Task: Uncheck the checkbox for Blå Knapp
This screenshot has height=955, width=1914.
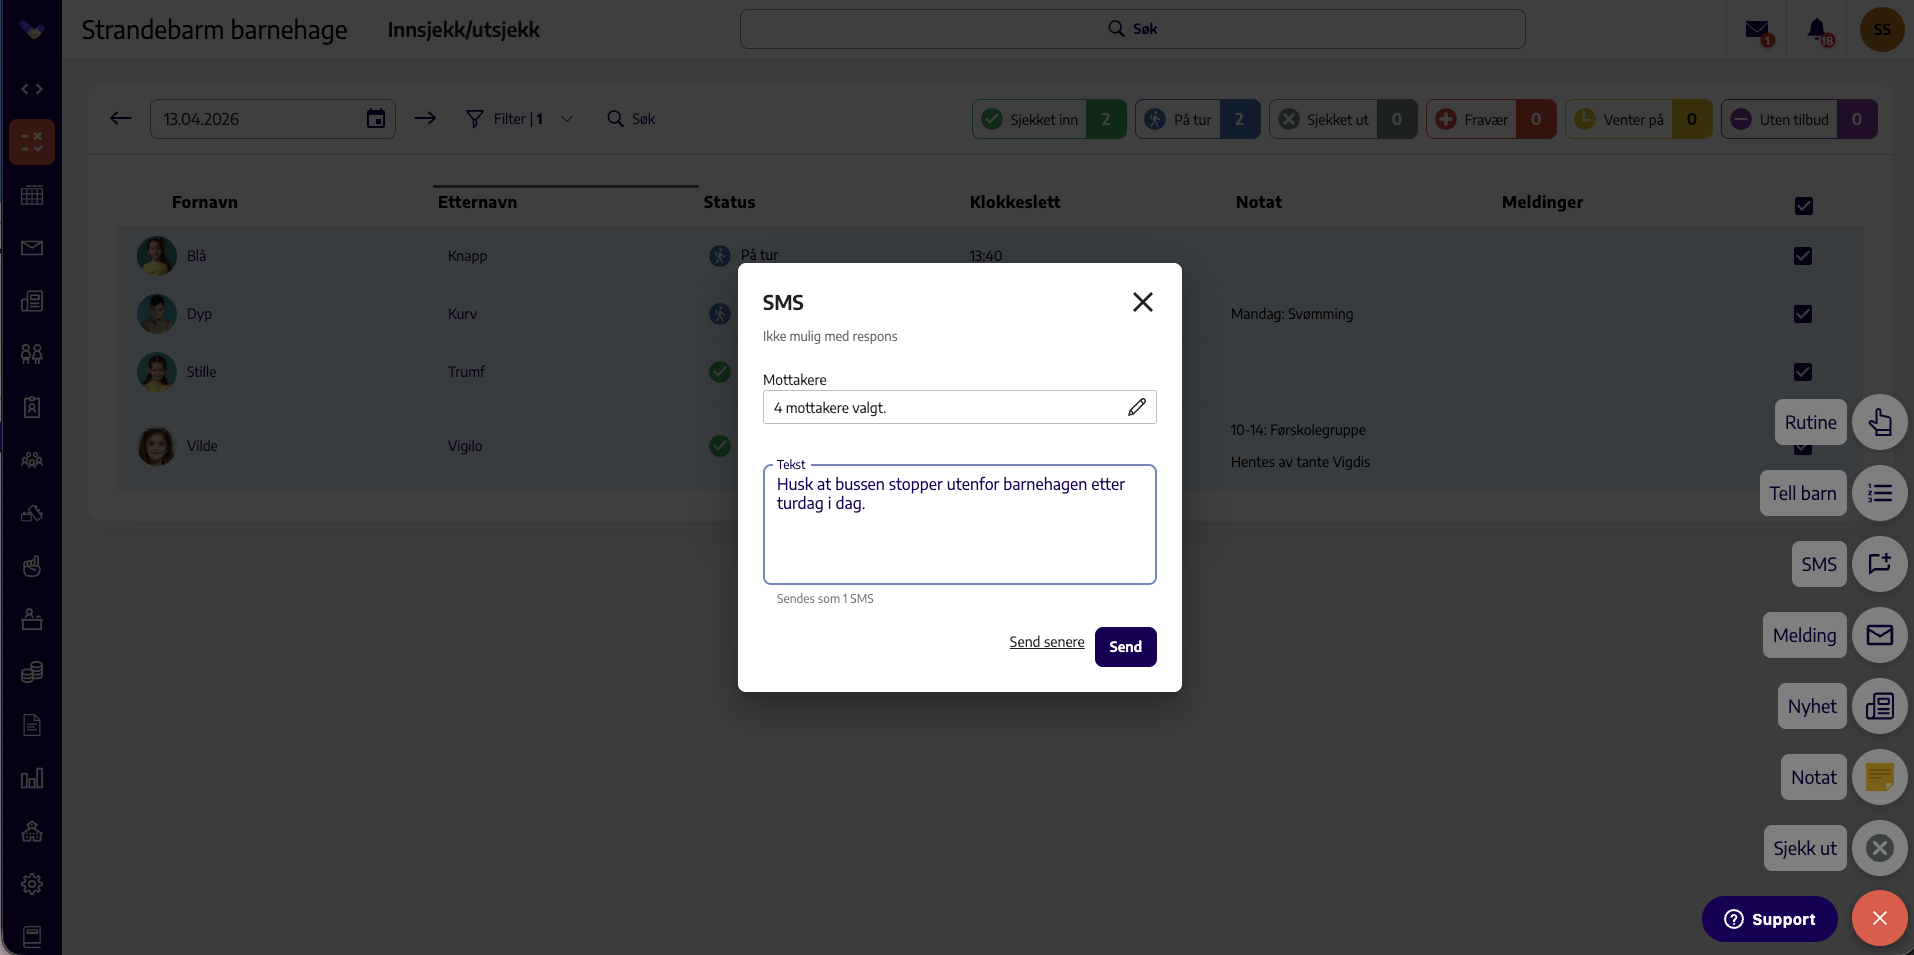Action: click(1803, 256)
